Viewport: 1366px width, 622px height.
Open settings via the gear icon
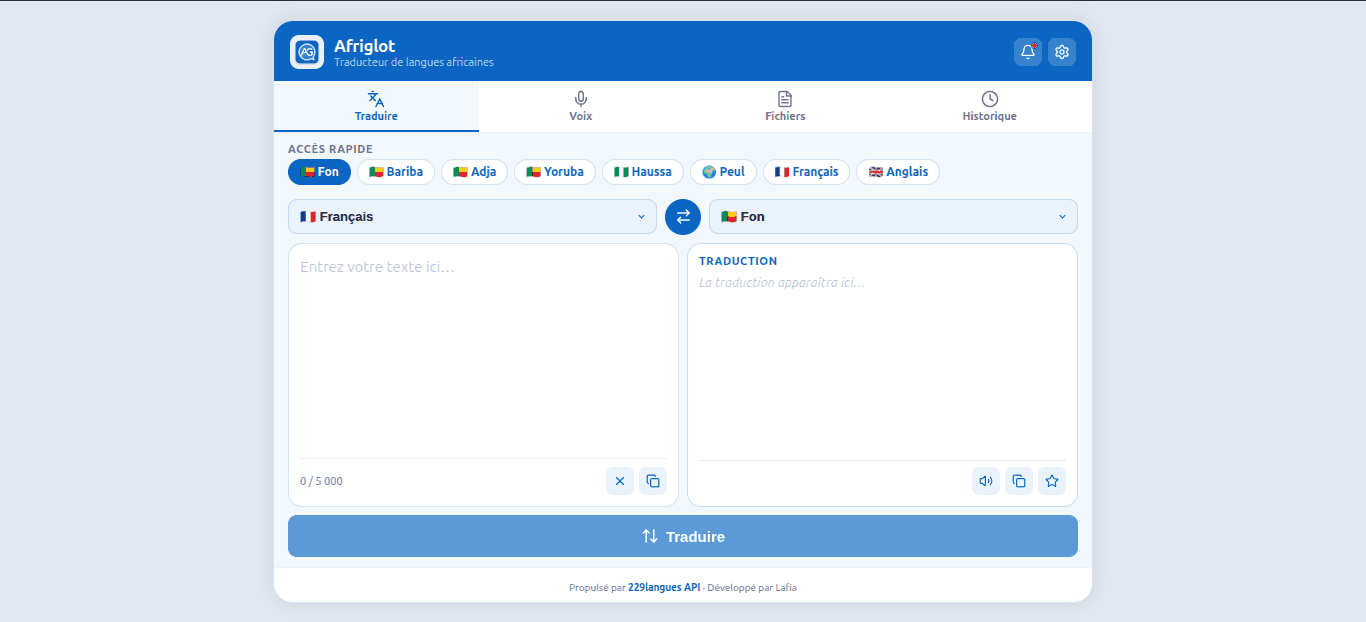[x=1062, y=52]
